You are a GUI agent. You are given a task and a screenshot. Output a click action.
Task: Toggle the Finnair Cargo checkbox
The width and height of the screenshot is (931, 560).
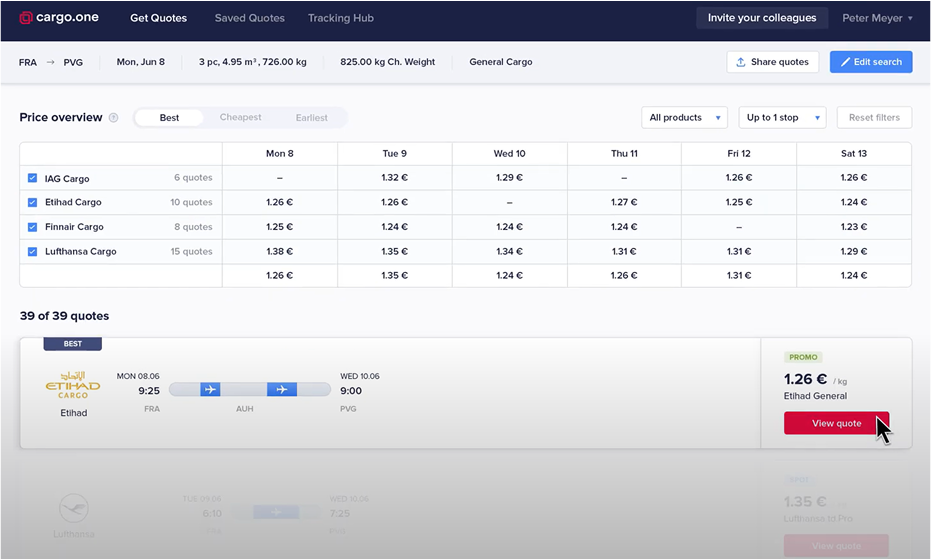pyautogui.click(x=33, y=227)
